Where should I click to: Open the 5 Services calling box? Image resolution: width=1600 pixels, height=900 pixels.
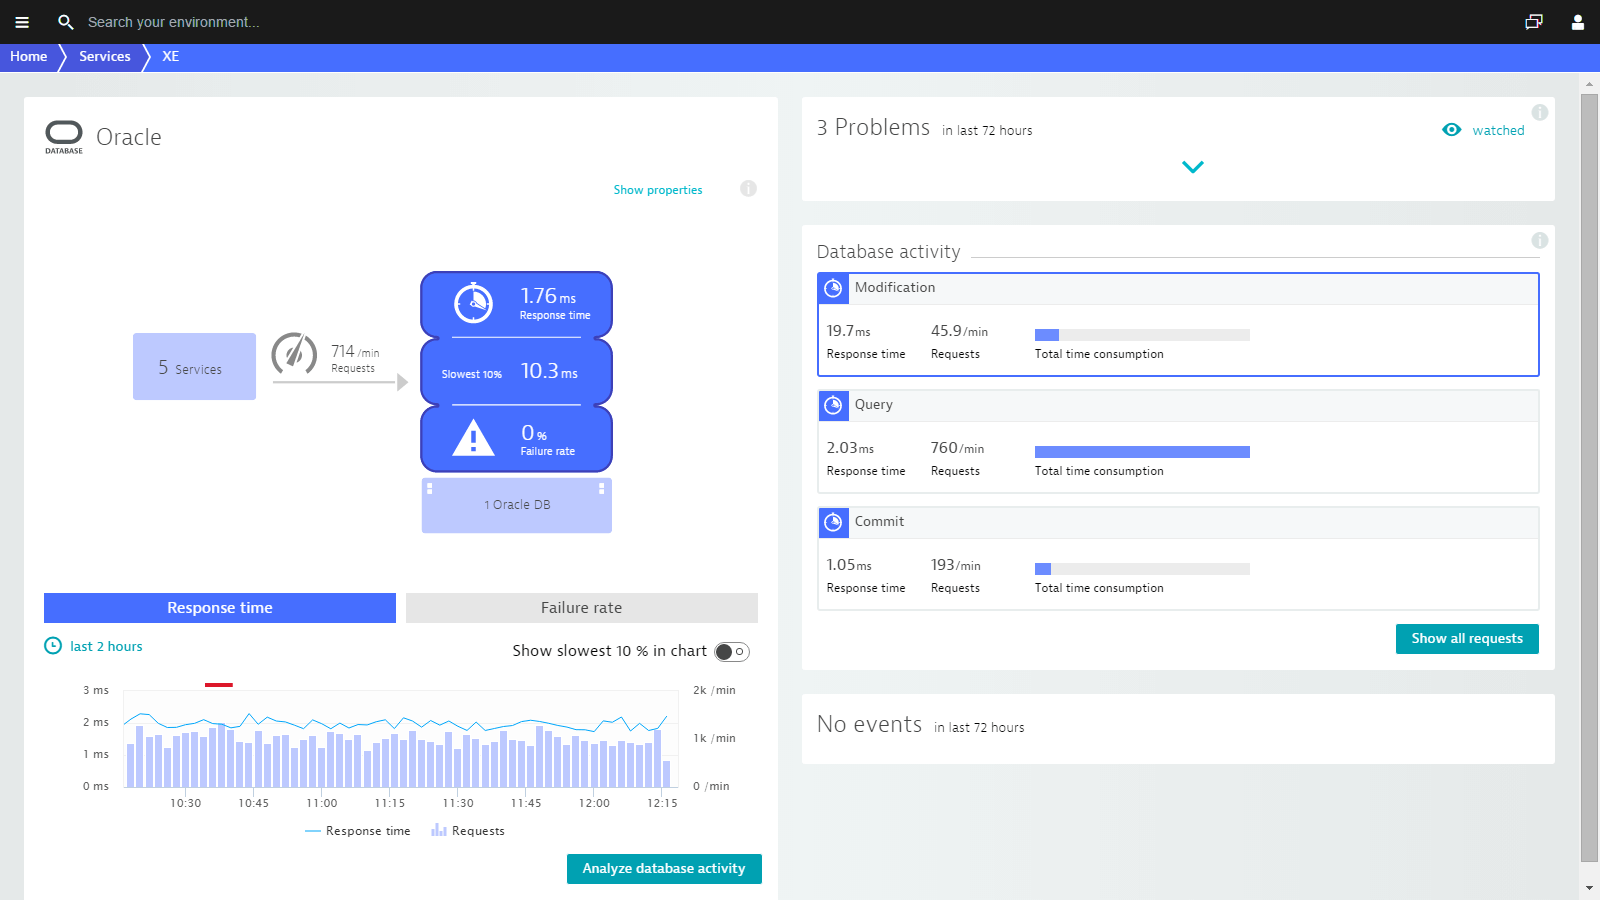pos(194,367)
